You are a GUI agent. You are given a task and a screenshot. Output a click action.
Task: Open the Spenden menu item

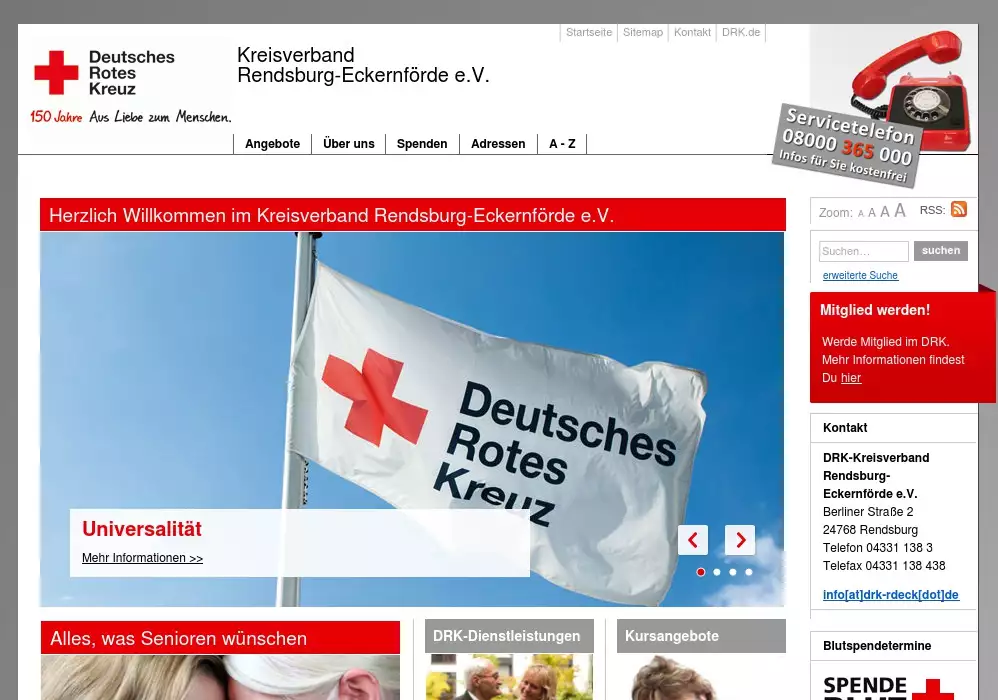[422, 144]
